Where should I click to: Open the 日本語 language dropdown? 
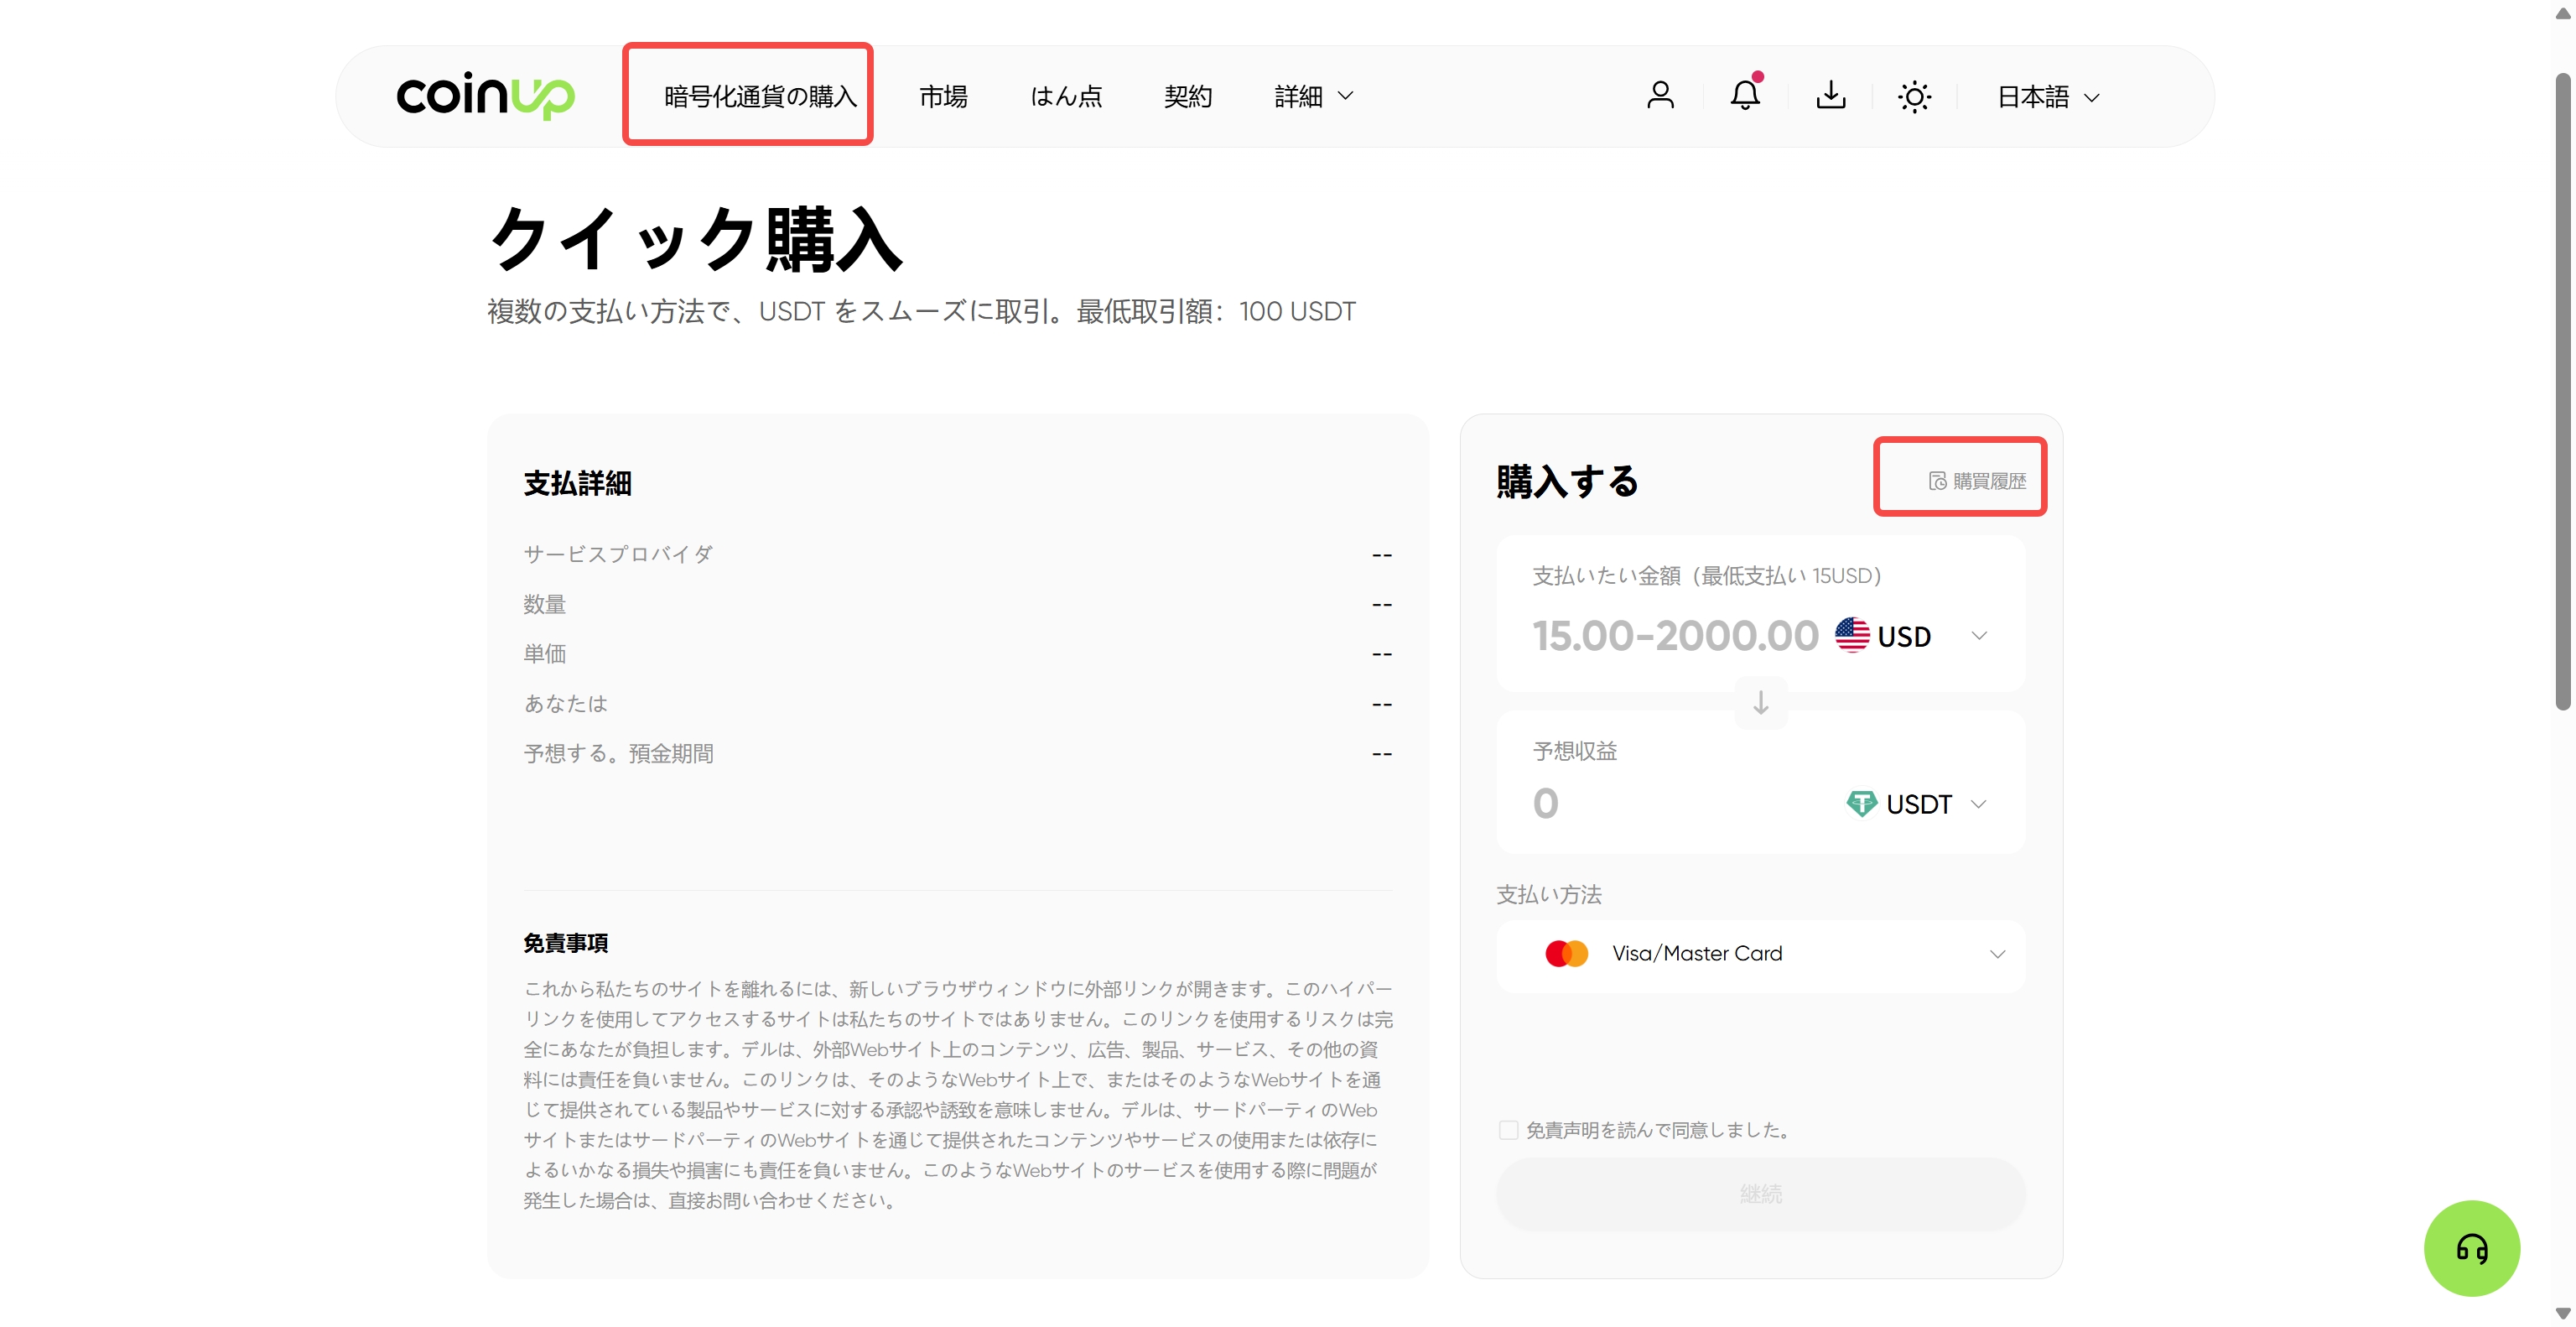(2047, 97)
